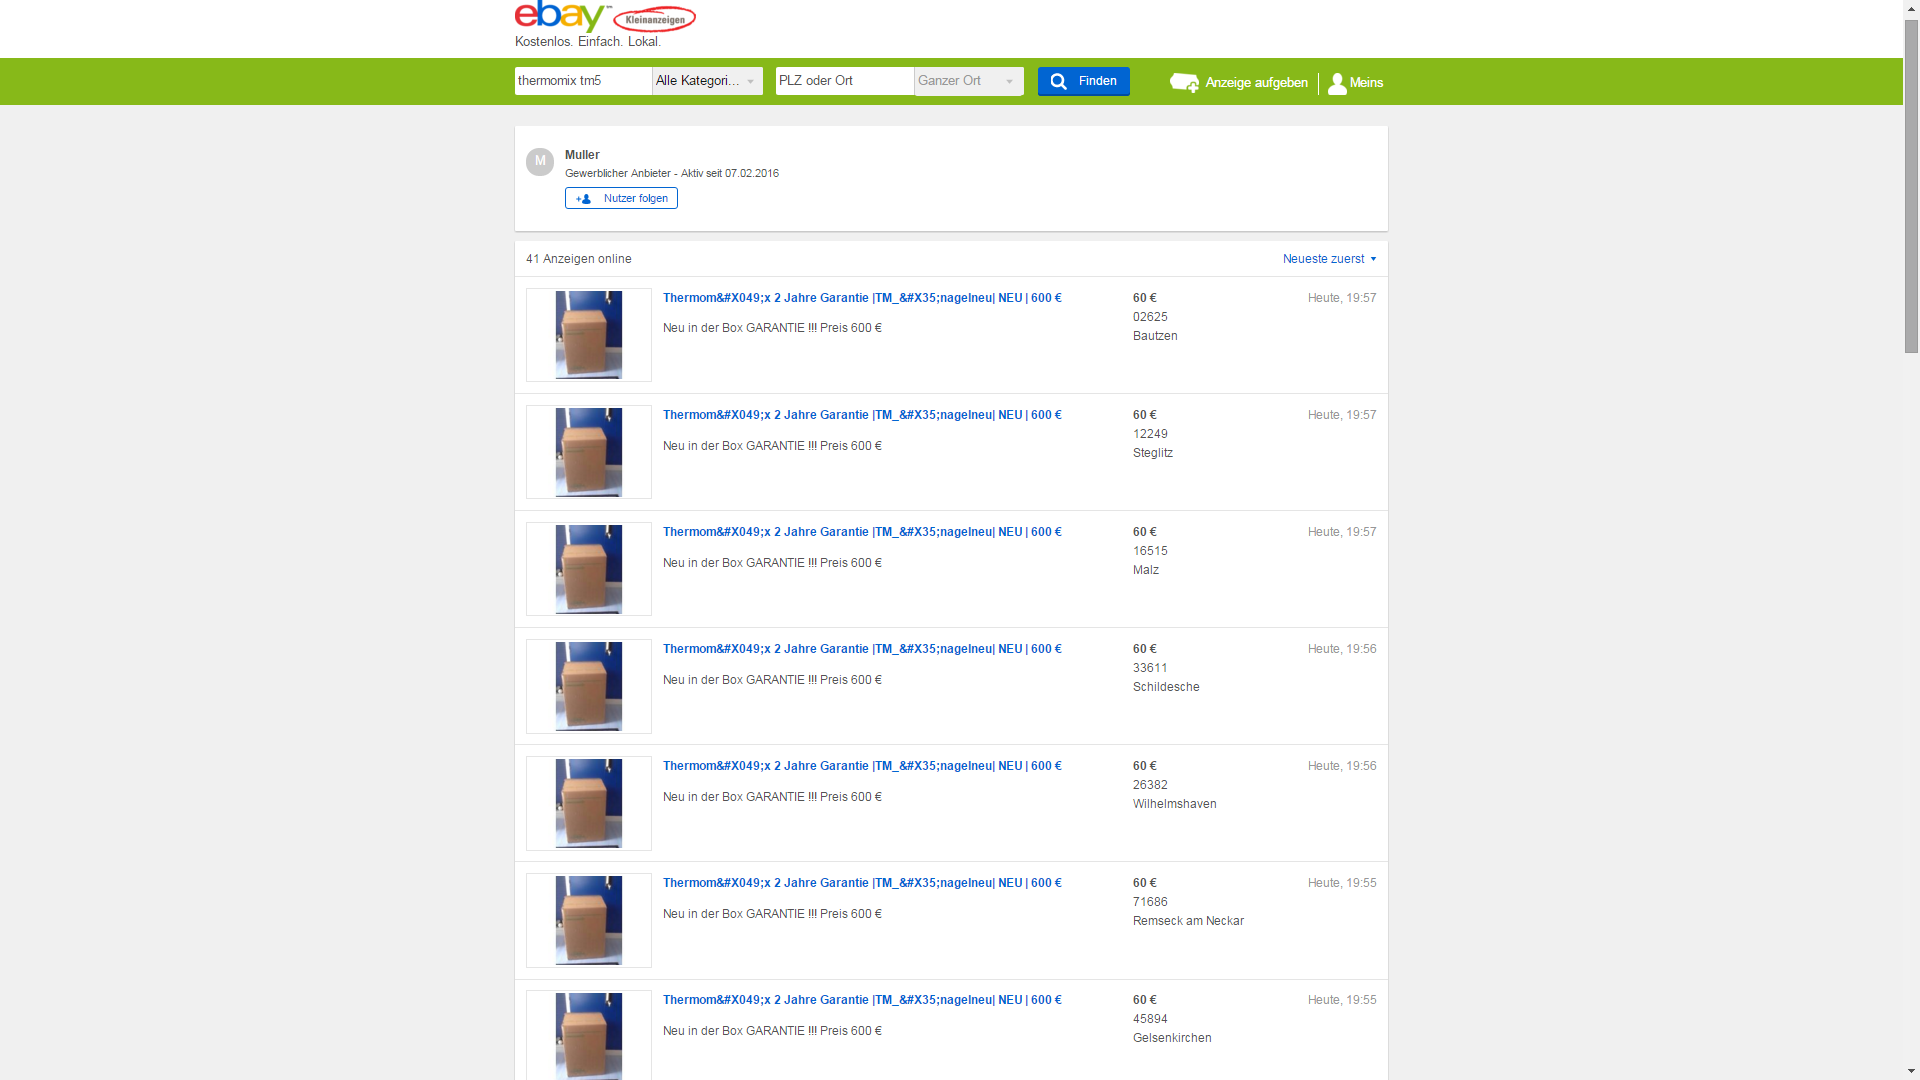Open the Alle Kategorien dropdown
This screenshot has width=1920, height=1080.
707,81
